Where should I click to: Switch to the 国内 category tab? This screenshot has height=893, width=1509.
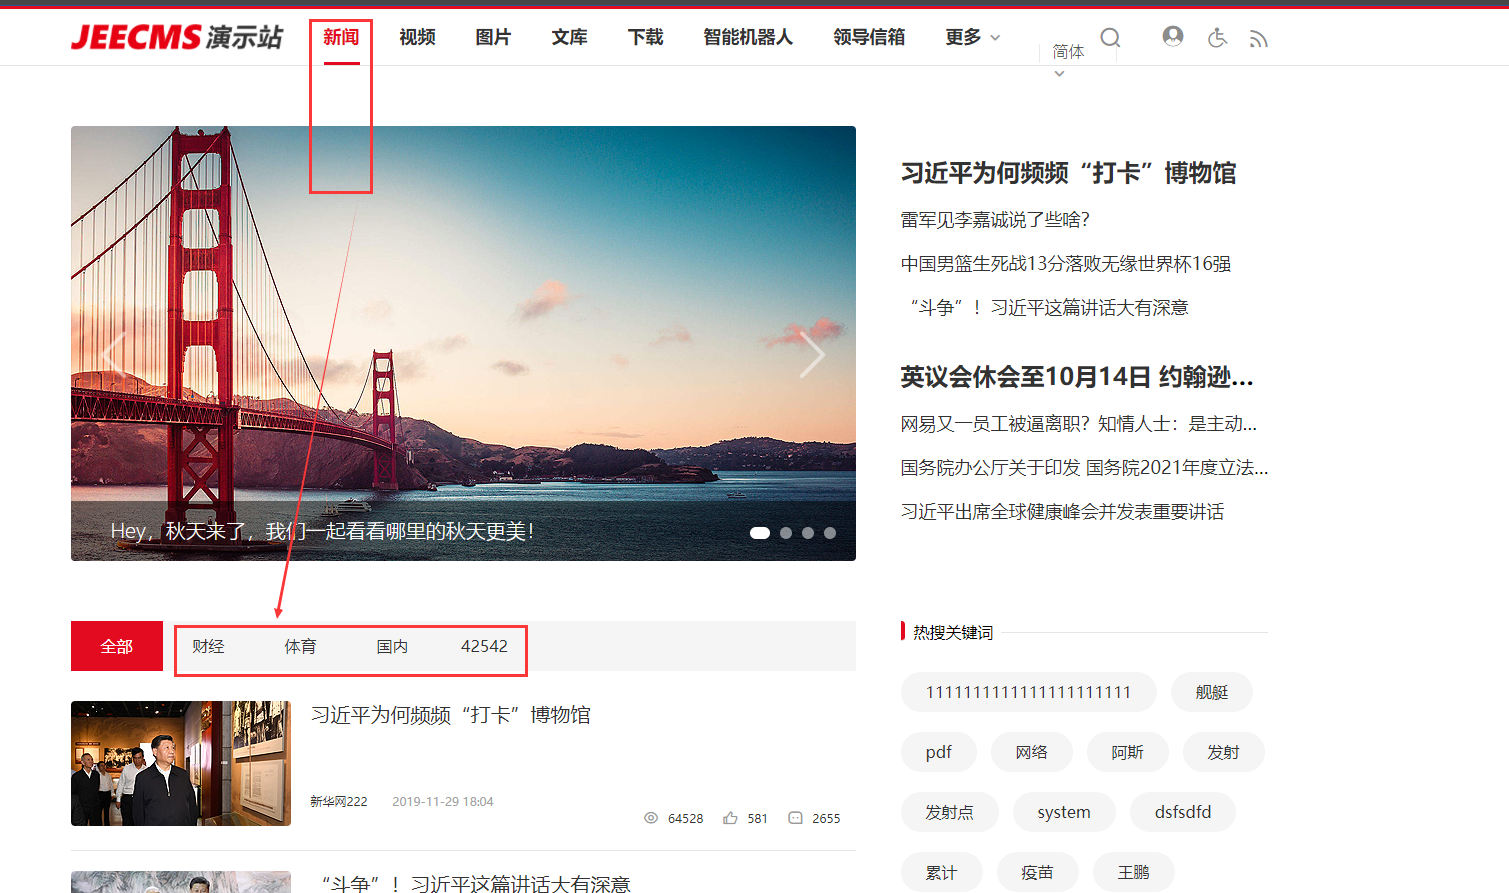pos(392,646)
